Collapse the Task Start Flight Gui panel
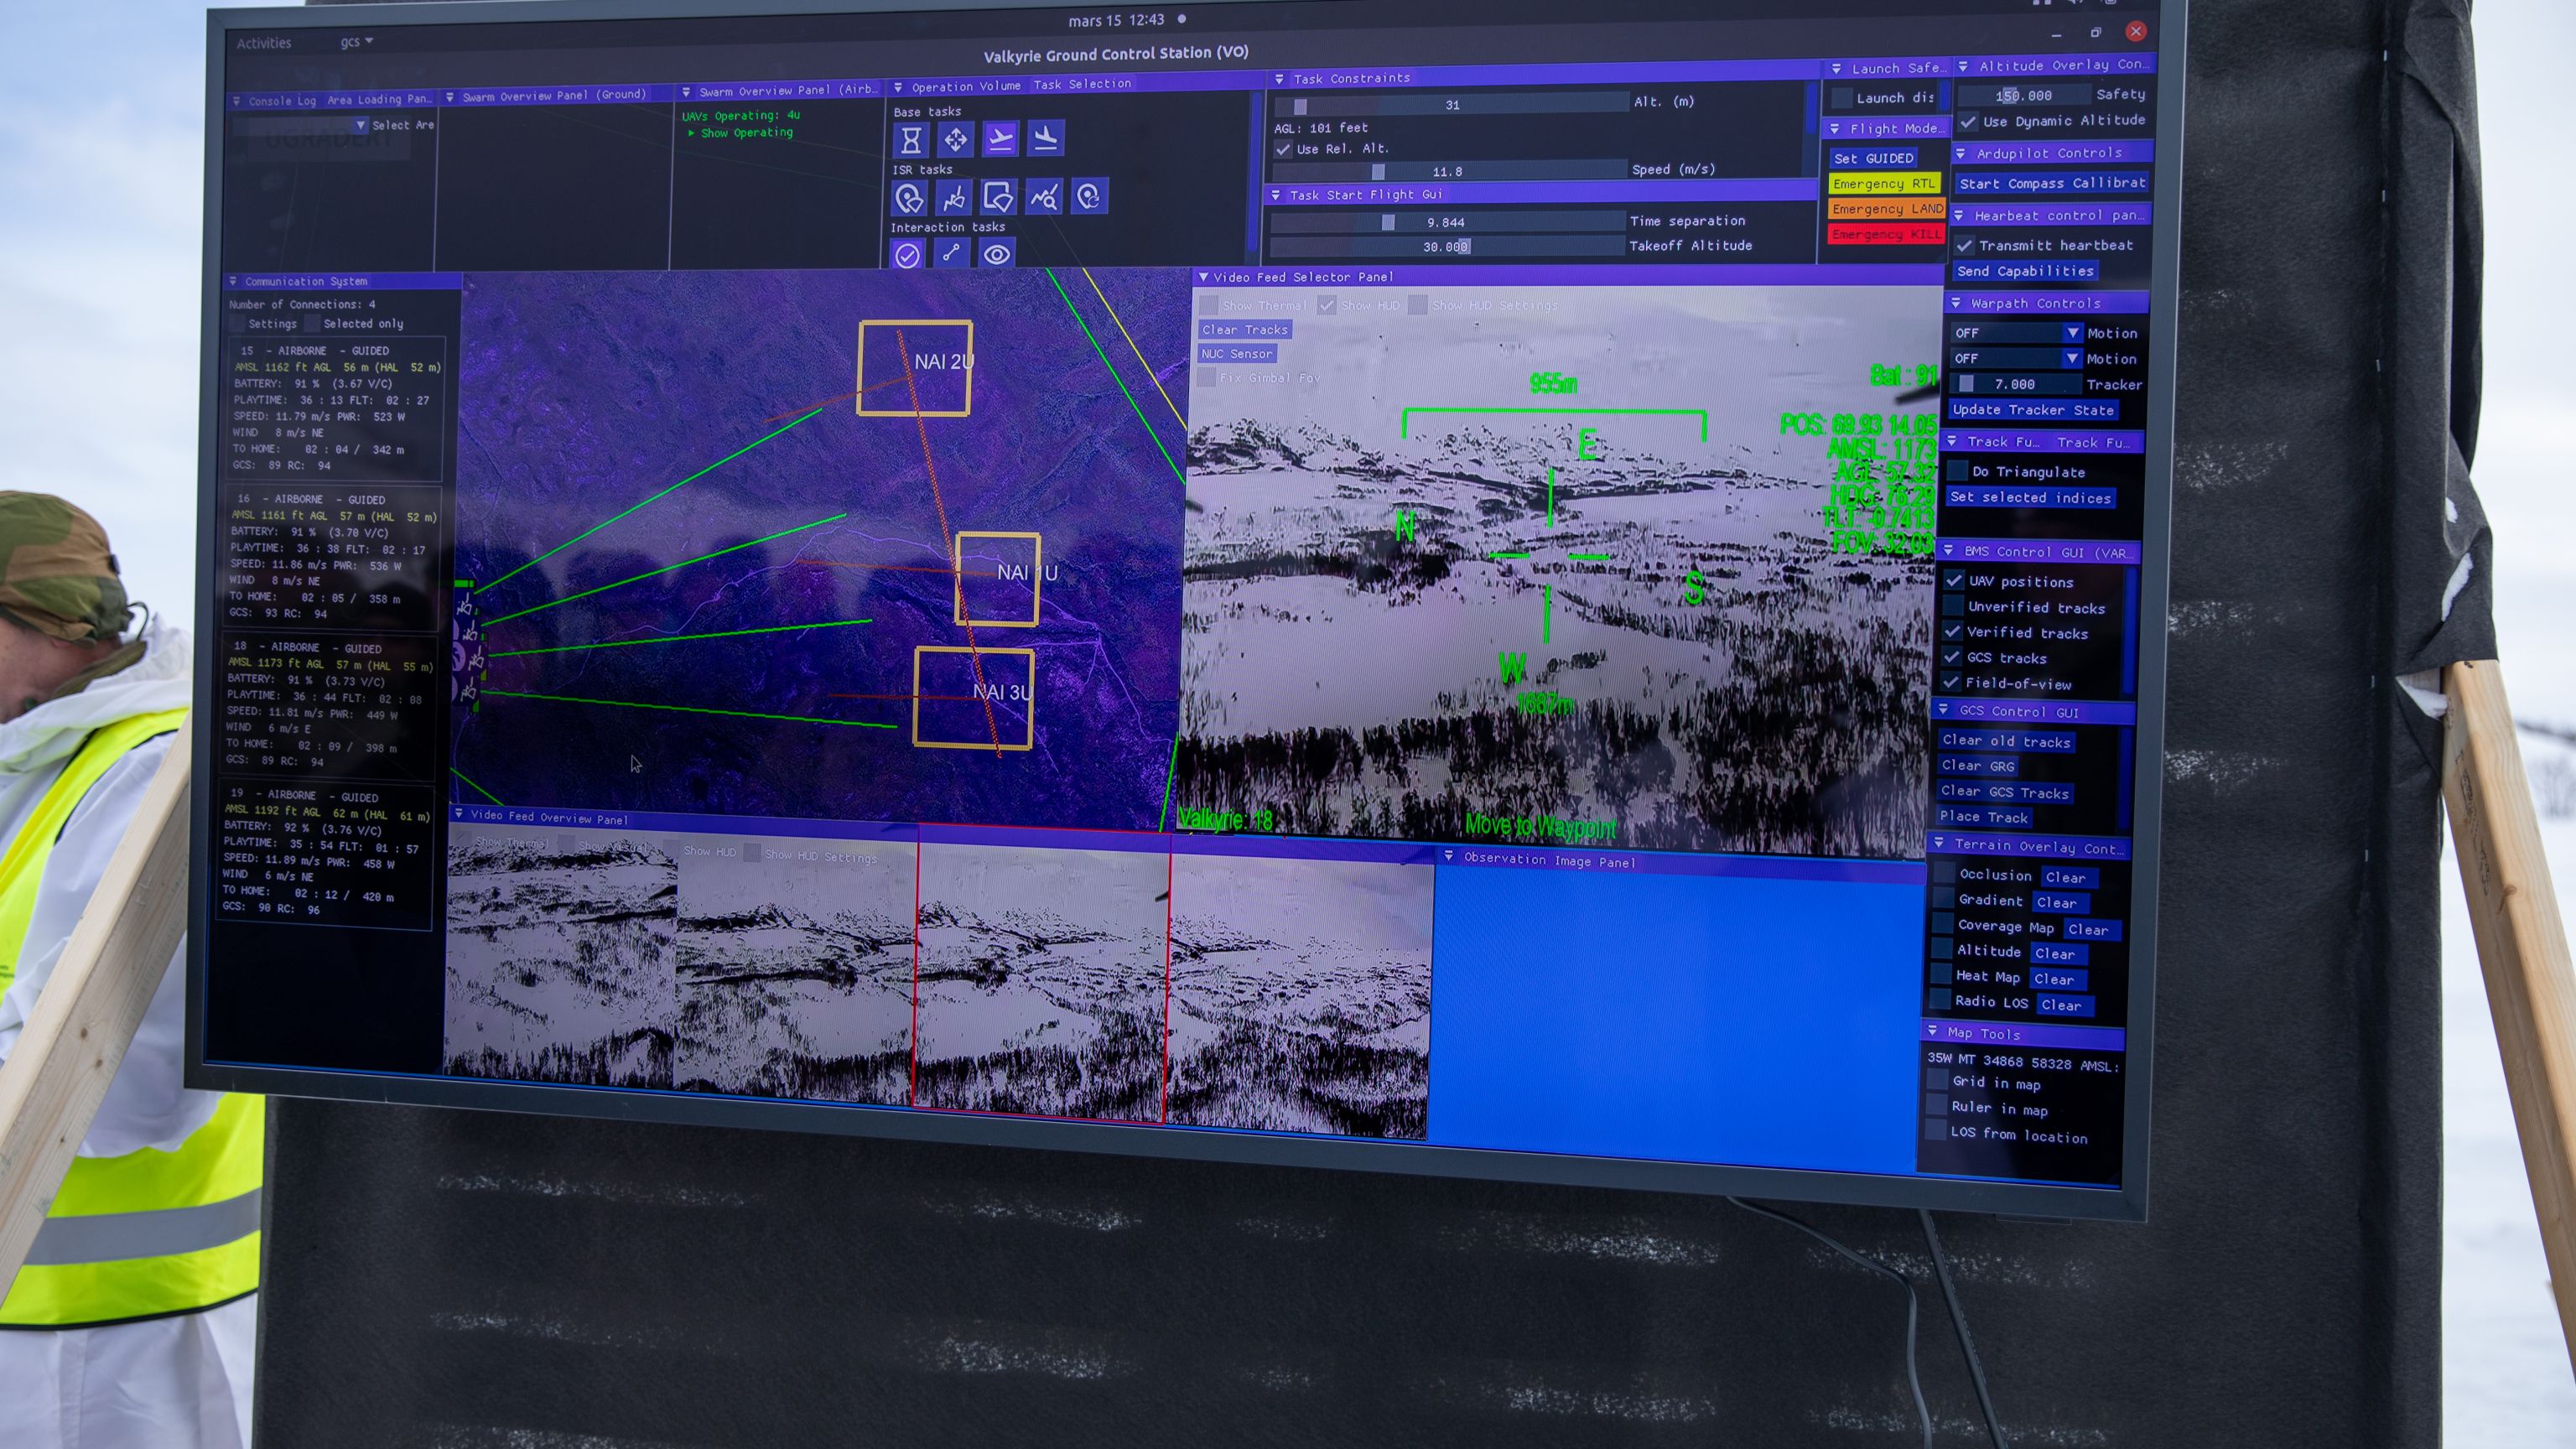The height and width of the screenshot is (1449, 2576). point(1275,195)
